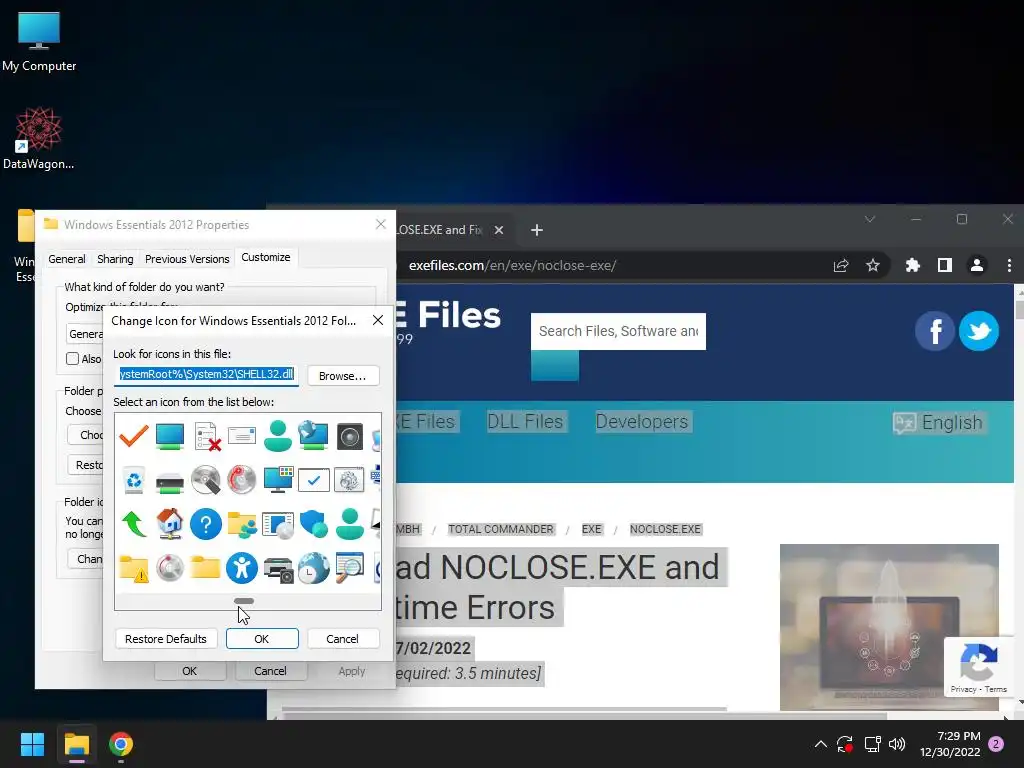This screenshot has height=768, width=1024.
Task: Click Browse... in Change Icon dialog
Action: tap(343, 376)
